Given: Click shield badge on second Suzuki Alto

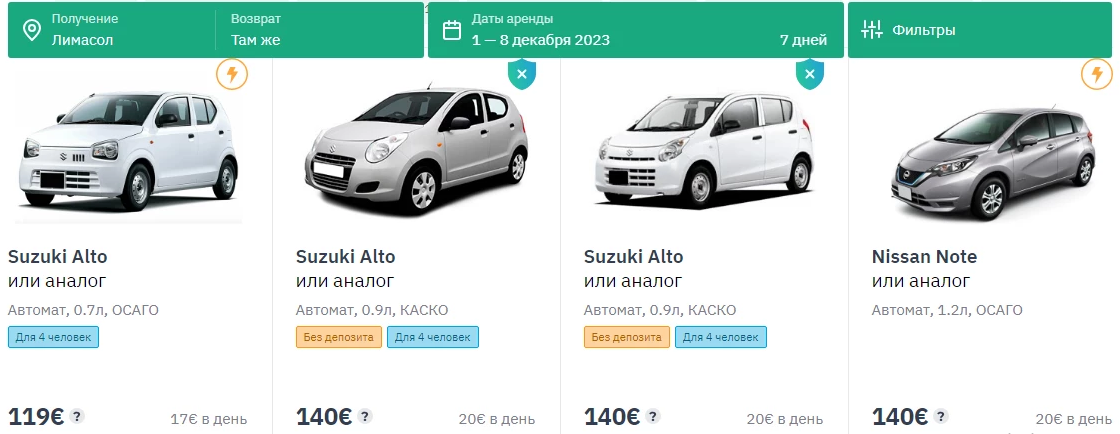Looking at the screenshot, I should click(522, 74).
